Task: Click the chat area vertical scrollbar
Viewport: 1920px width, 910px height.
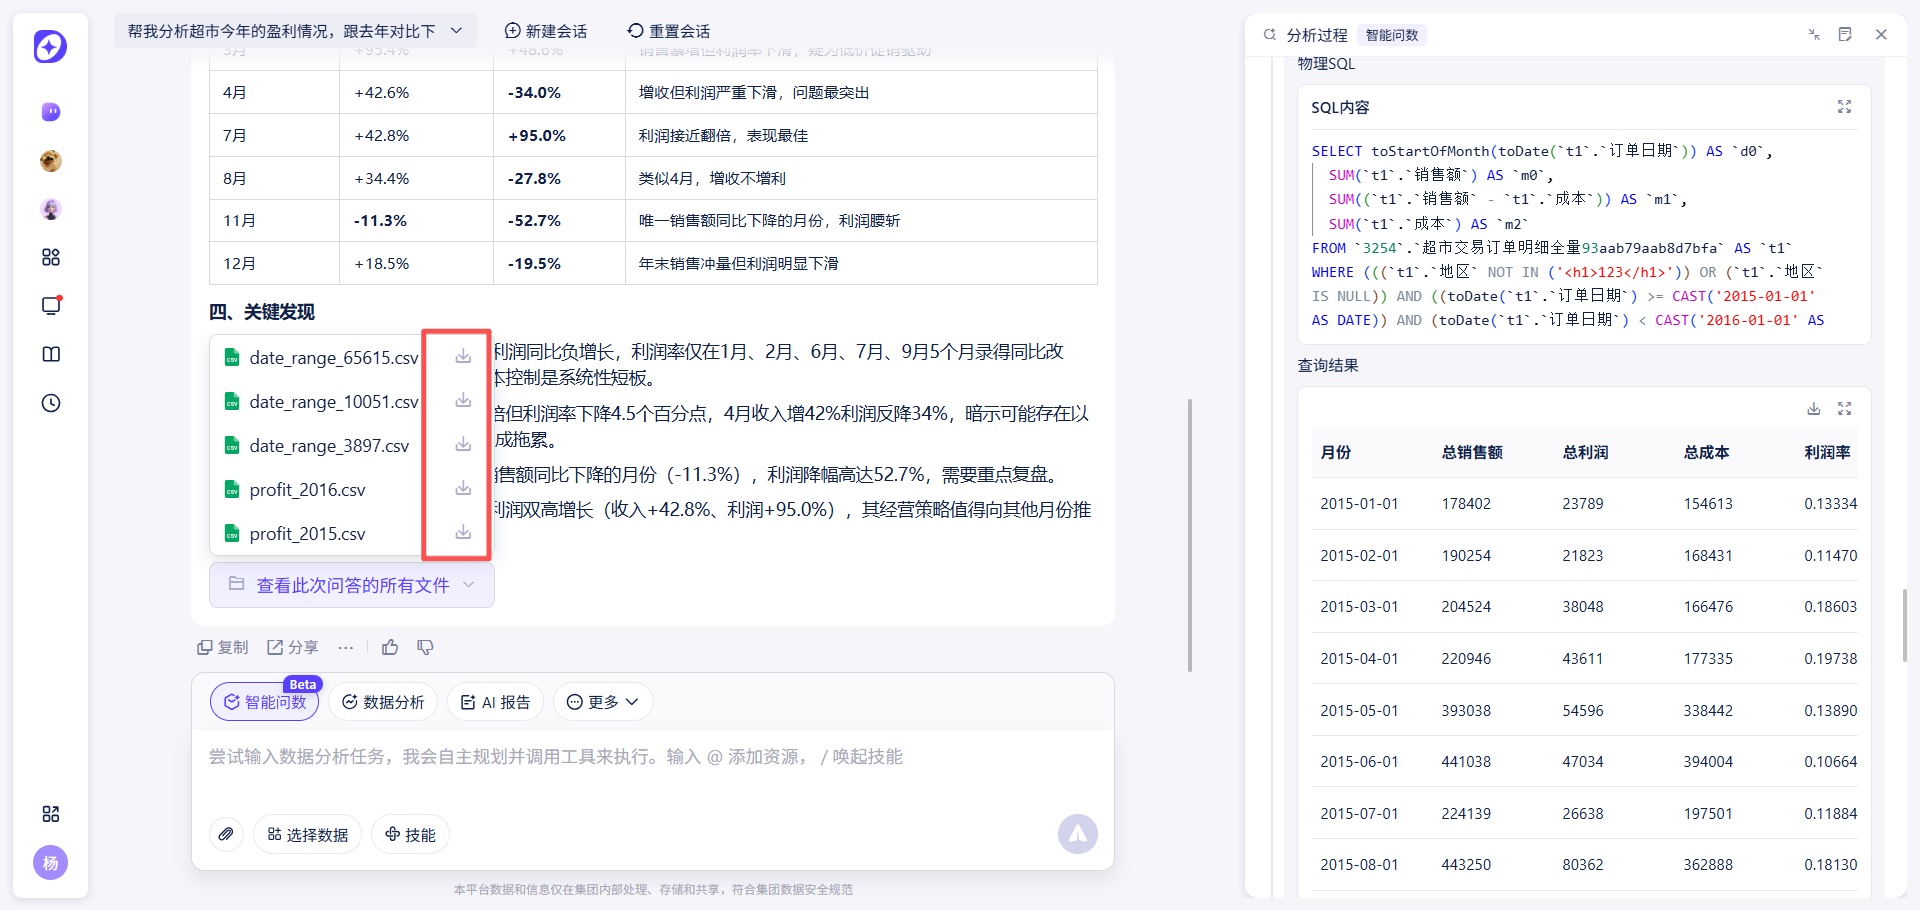Action: coord(1189,535)
